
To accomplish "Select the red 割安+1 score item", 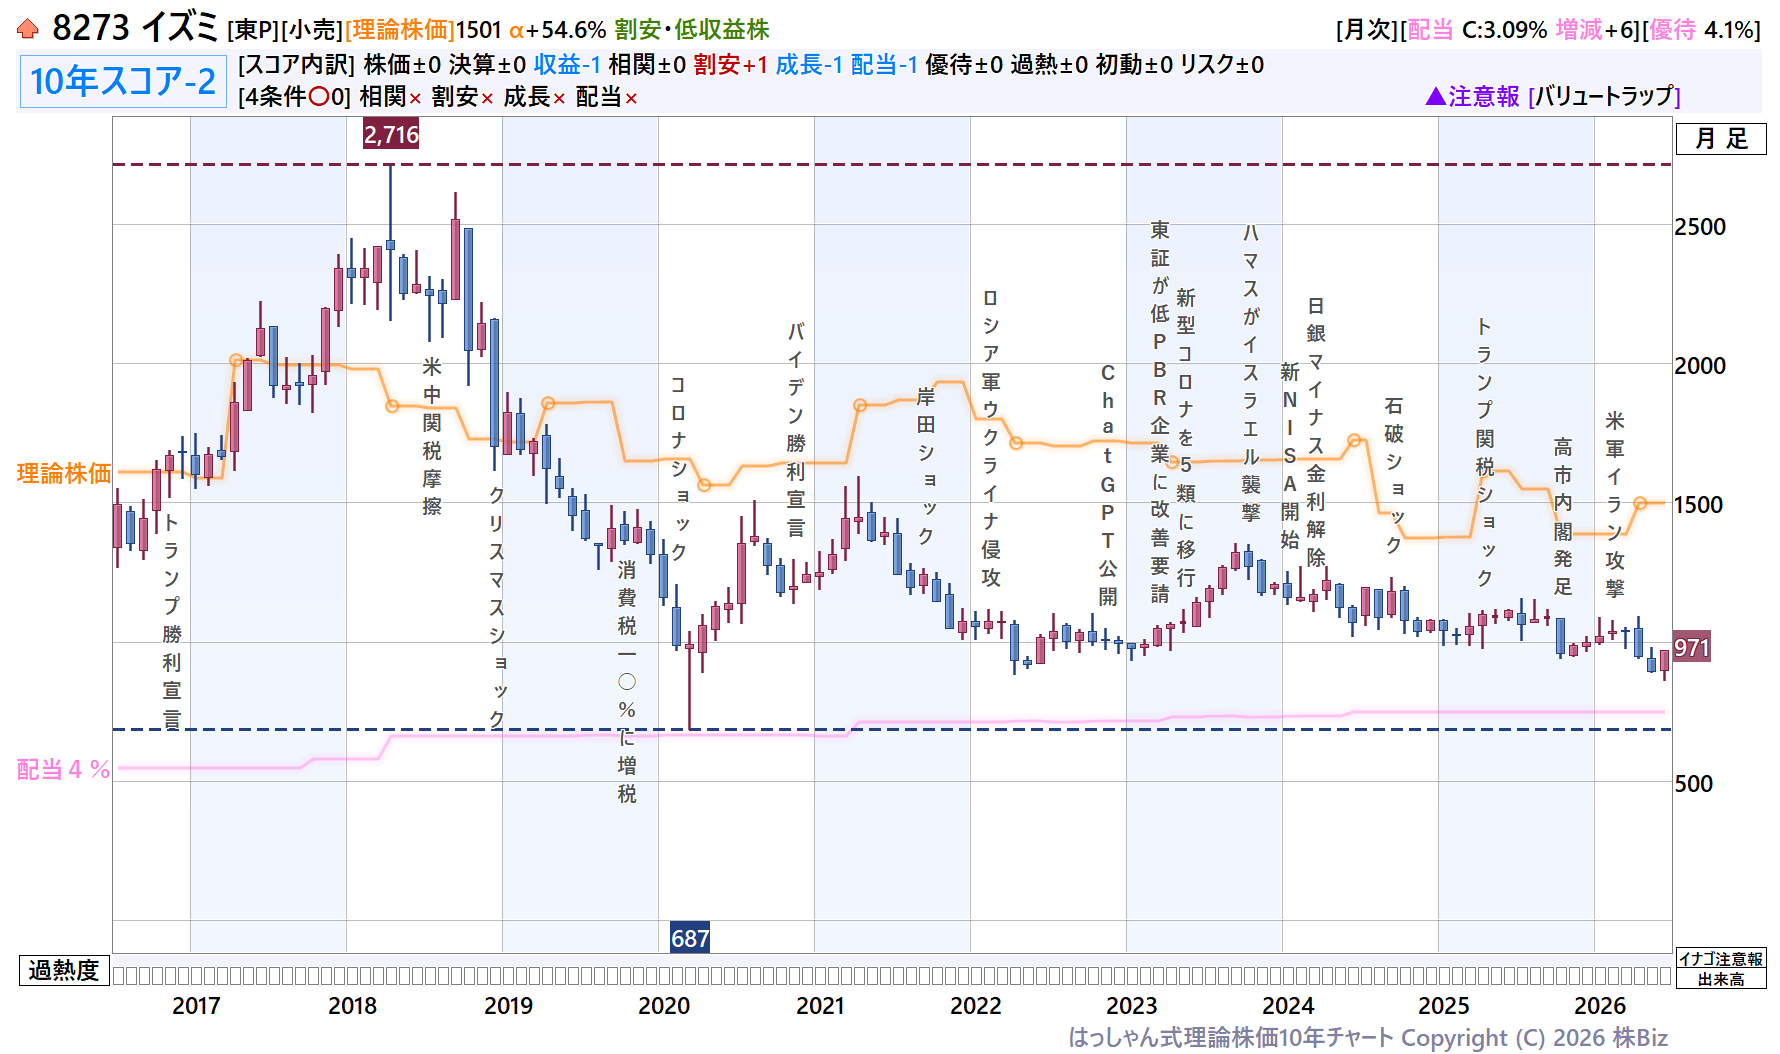I will click(730, 65).
